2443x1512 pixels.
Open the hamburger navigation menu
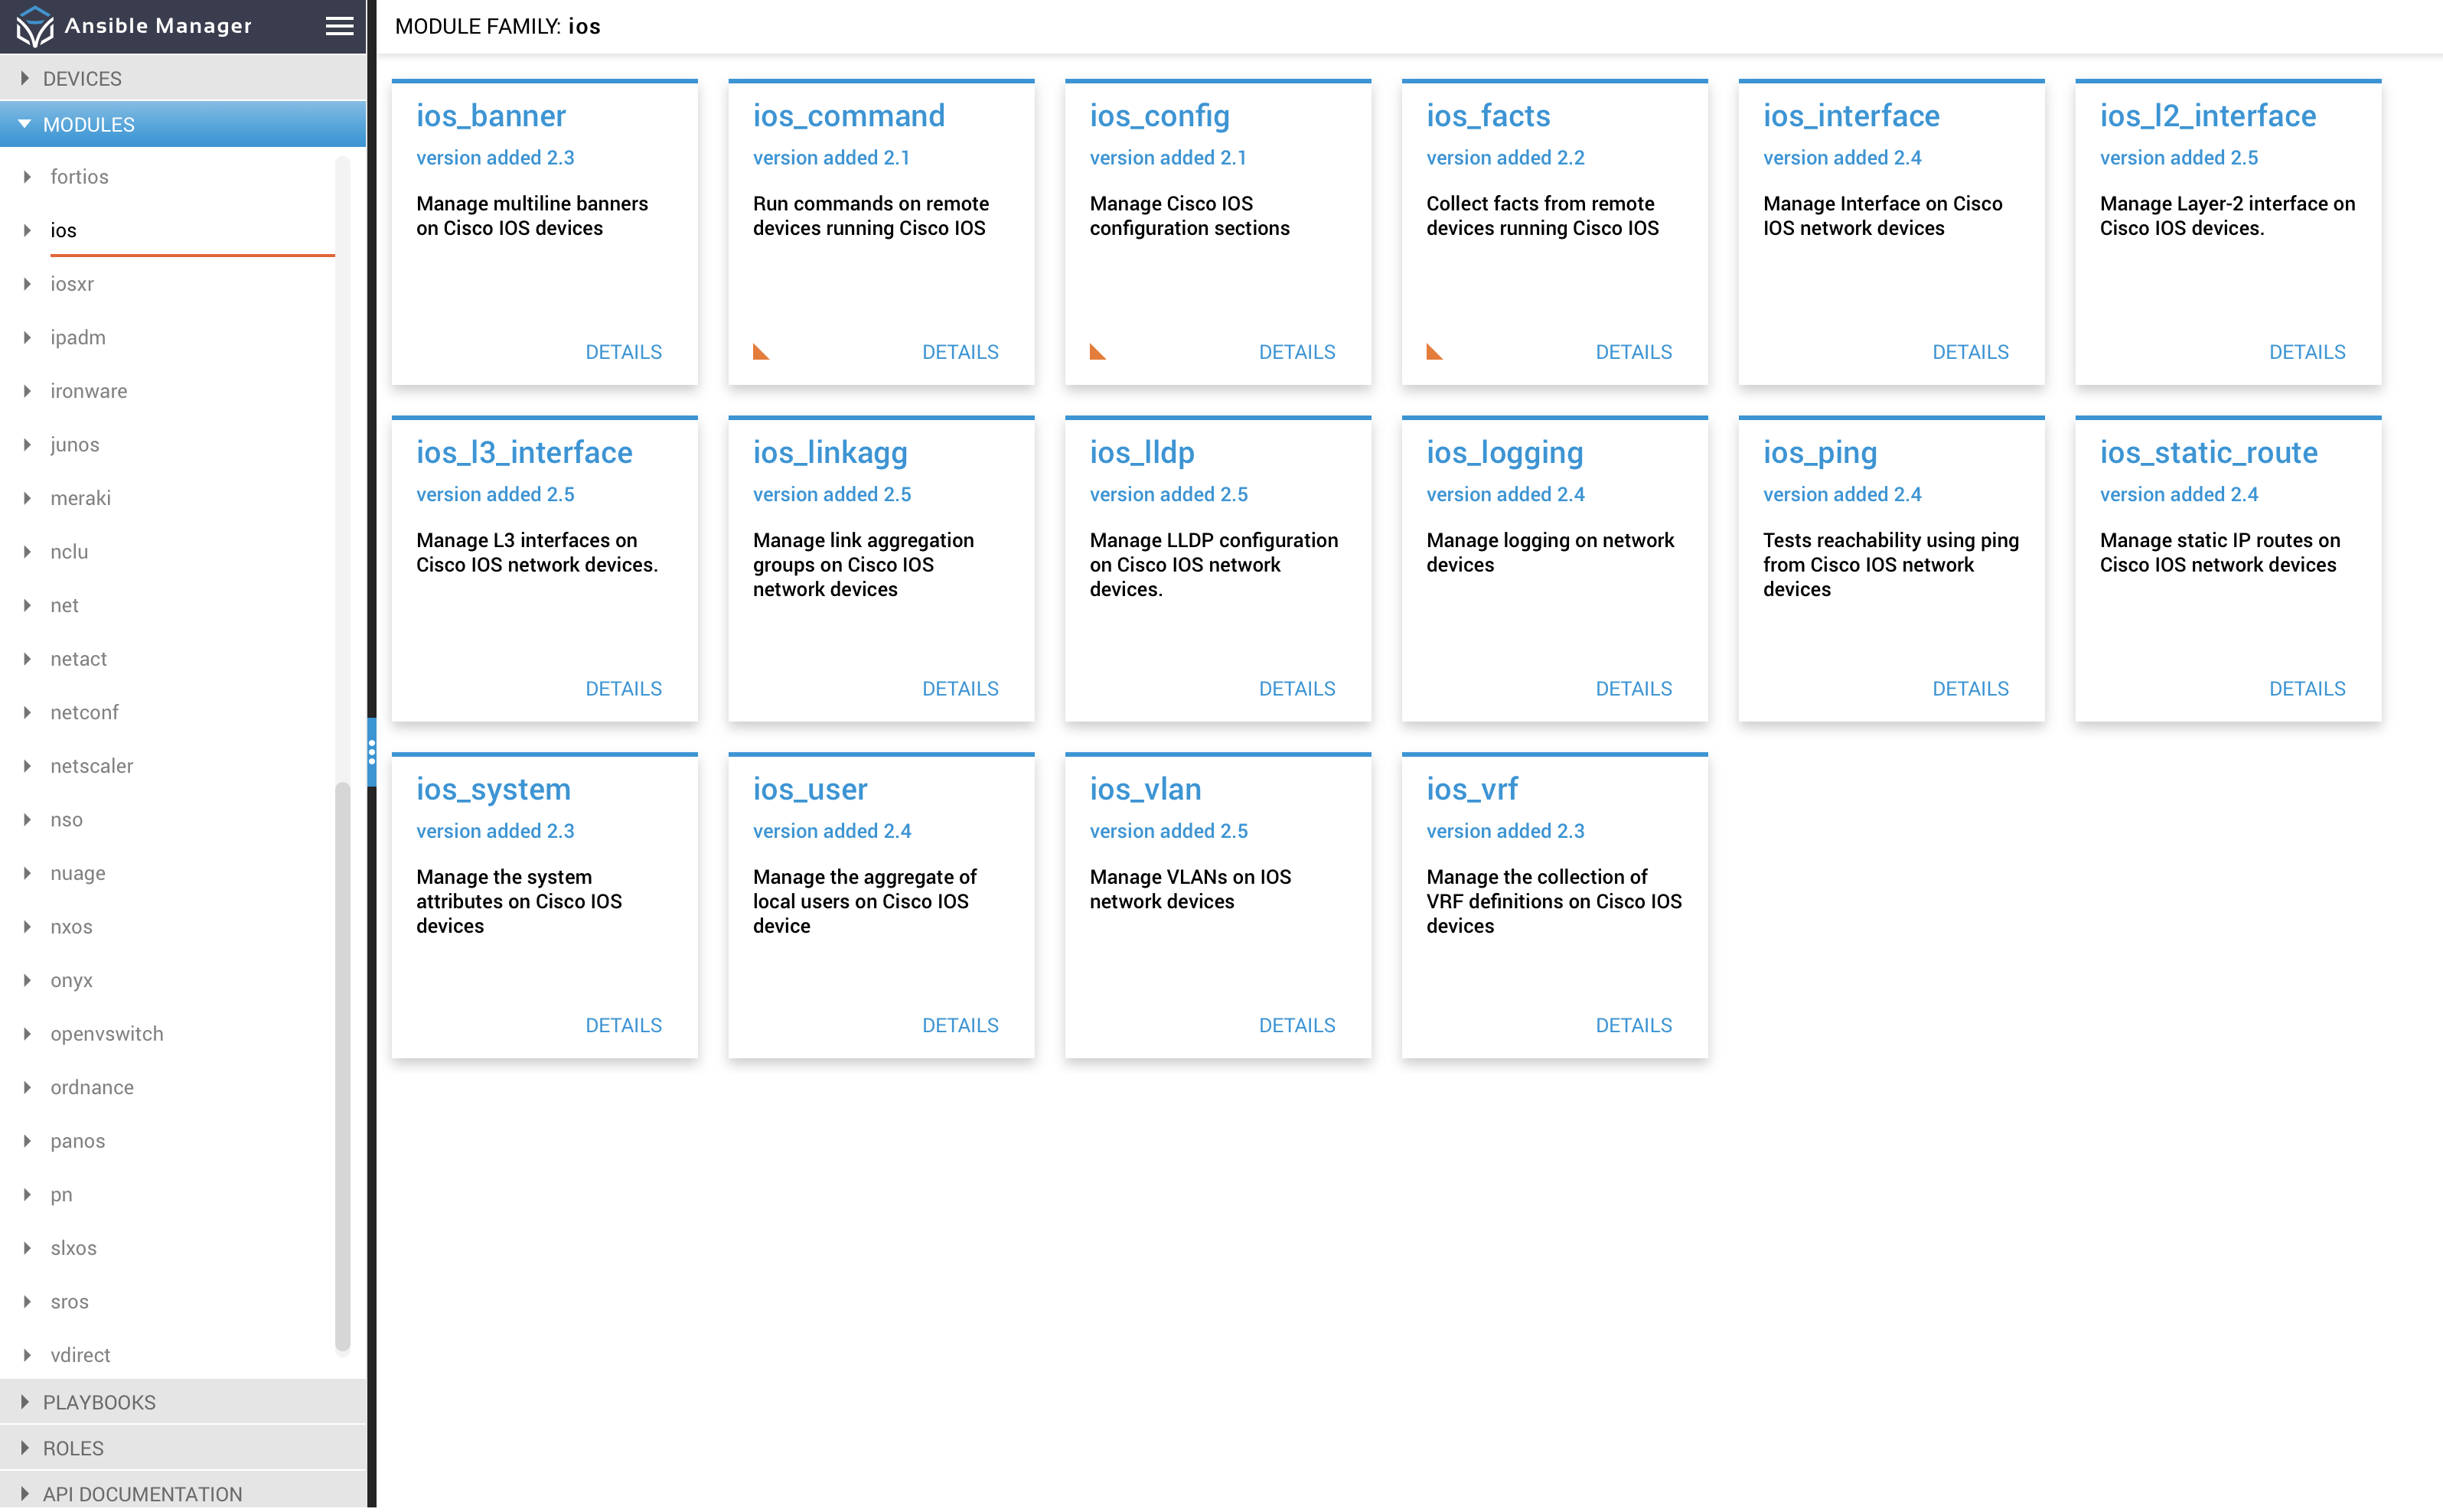[x=339, y=25]
